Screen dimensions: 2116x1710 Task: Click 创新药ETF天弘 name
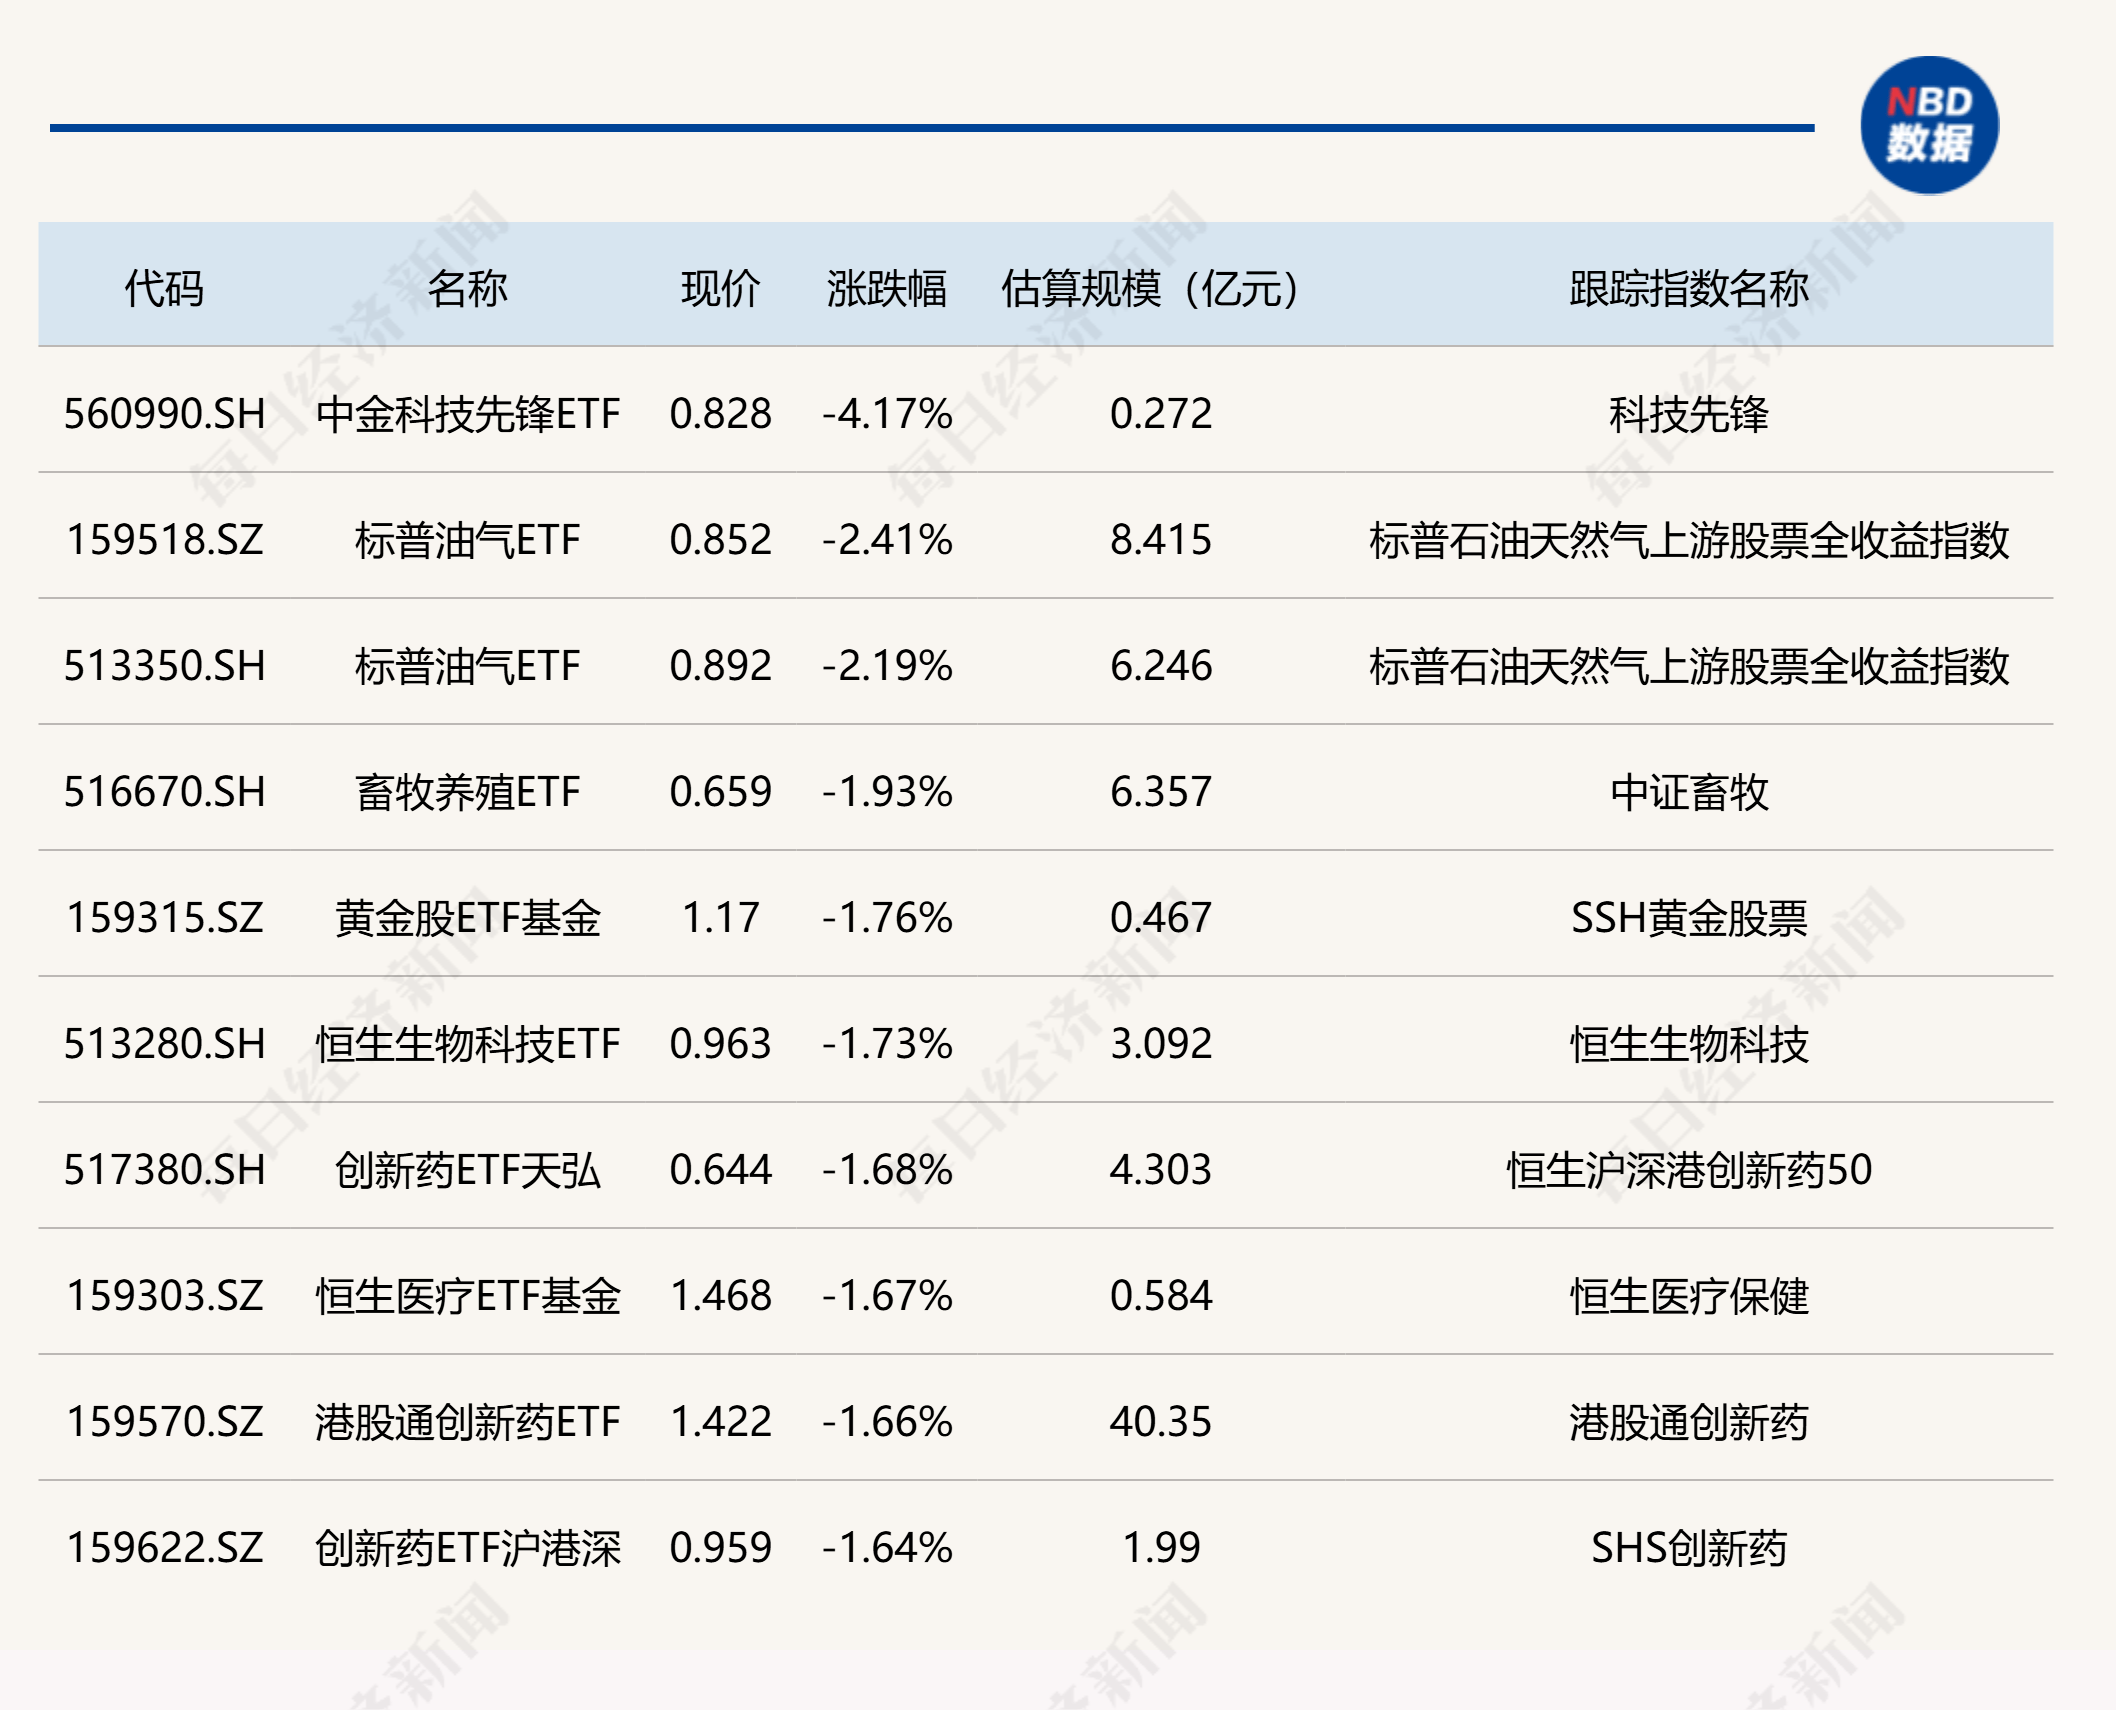tap(467, 1170)
